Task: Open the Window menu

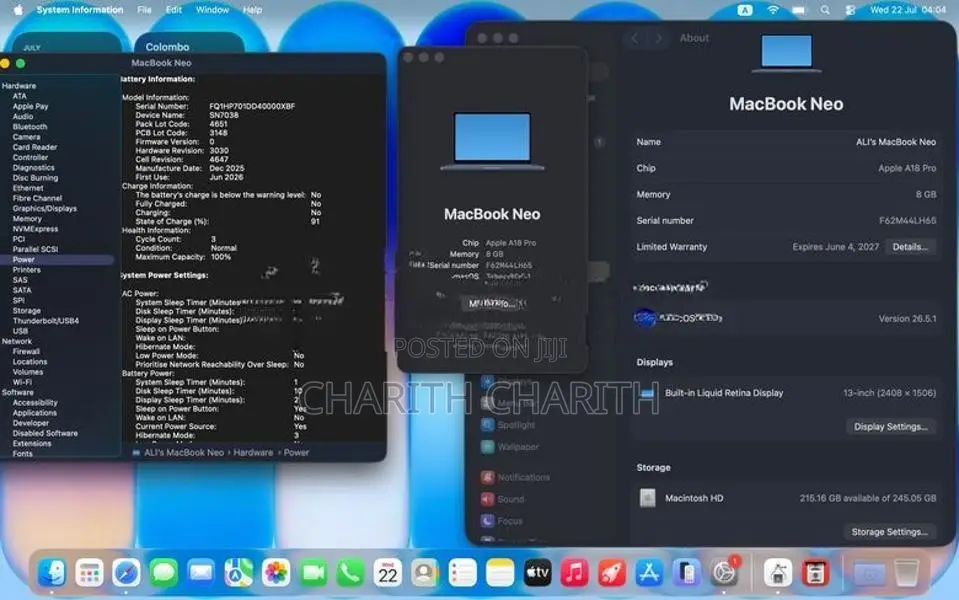Action: (x=212, y=10)
